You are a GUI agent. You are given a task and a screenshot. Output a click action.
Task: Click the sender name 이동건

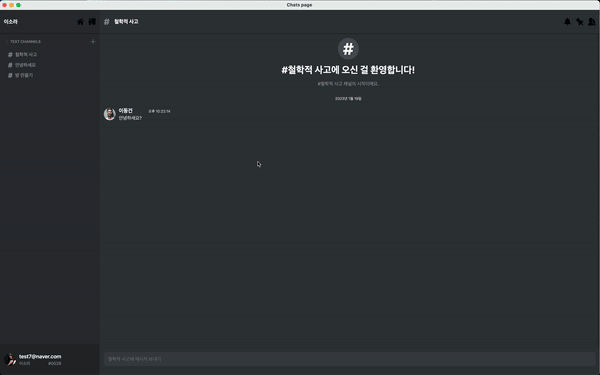click(x=126, y=111)
